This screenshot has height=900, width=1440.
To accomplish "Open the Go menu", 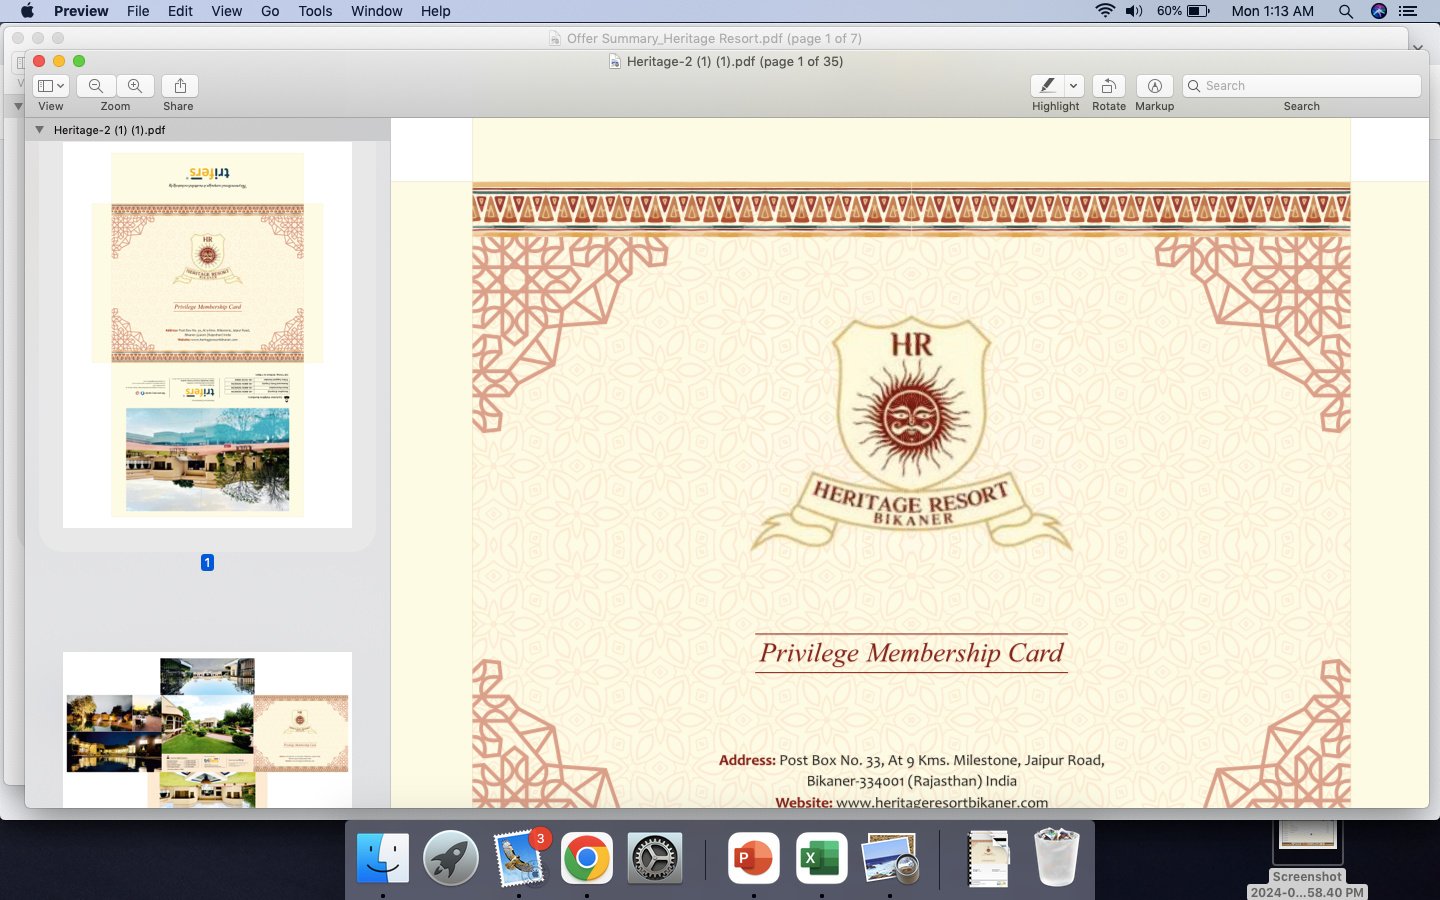I will [x=270, y=11].
